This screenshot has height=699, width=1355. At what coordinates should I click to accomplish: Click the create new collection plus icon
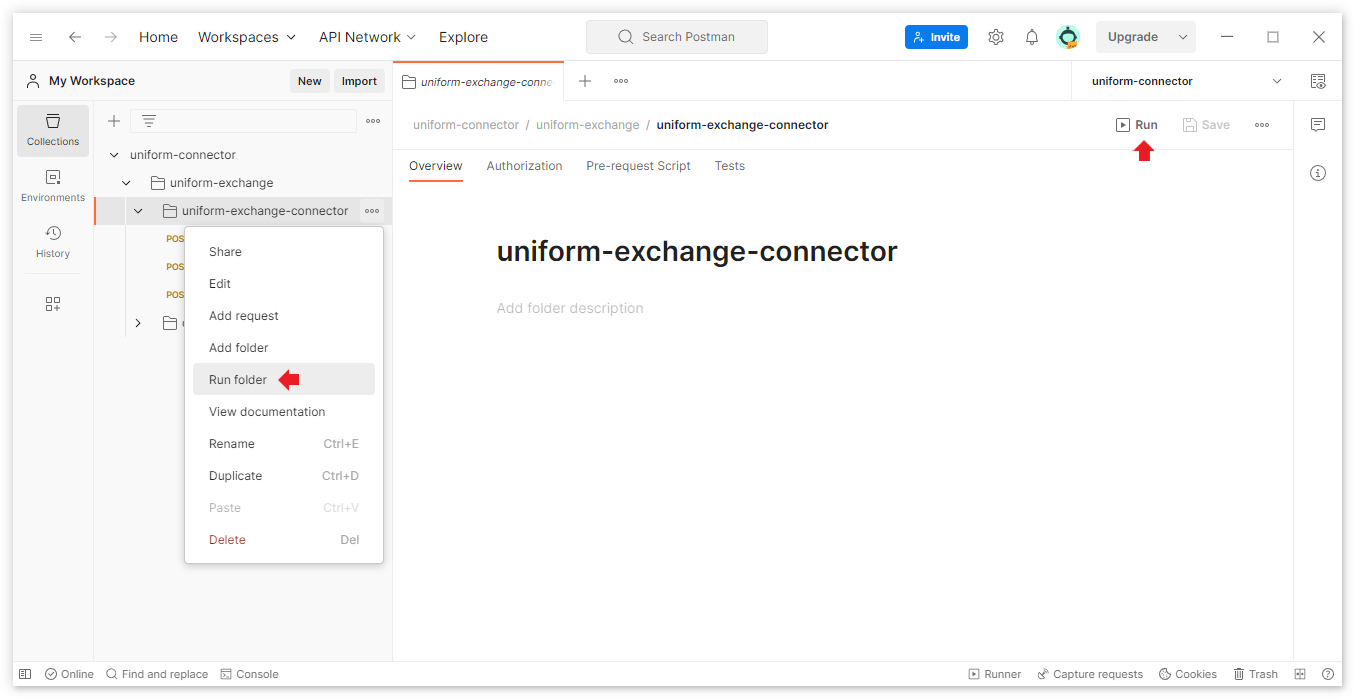[x=114, y=121]
